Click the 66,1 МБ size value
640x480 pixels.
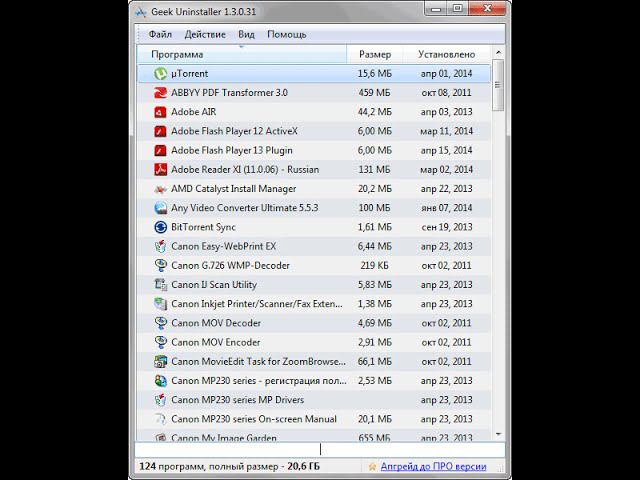click(374, 361)
